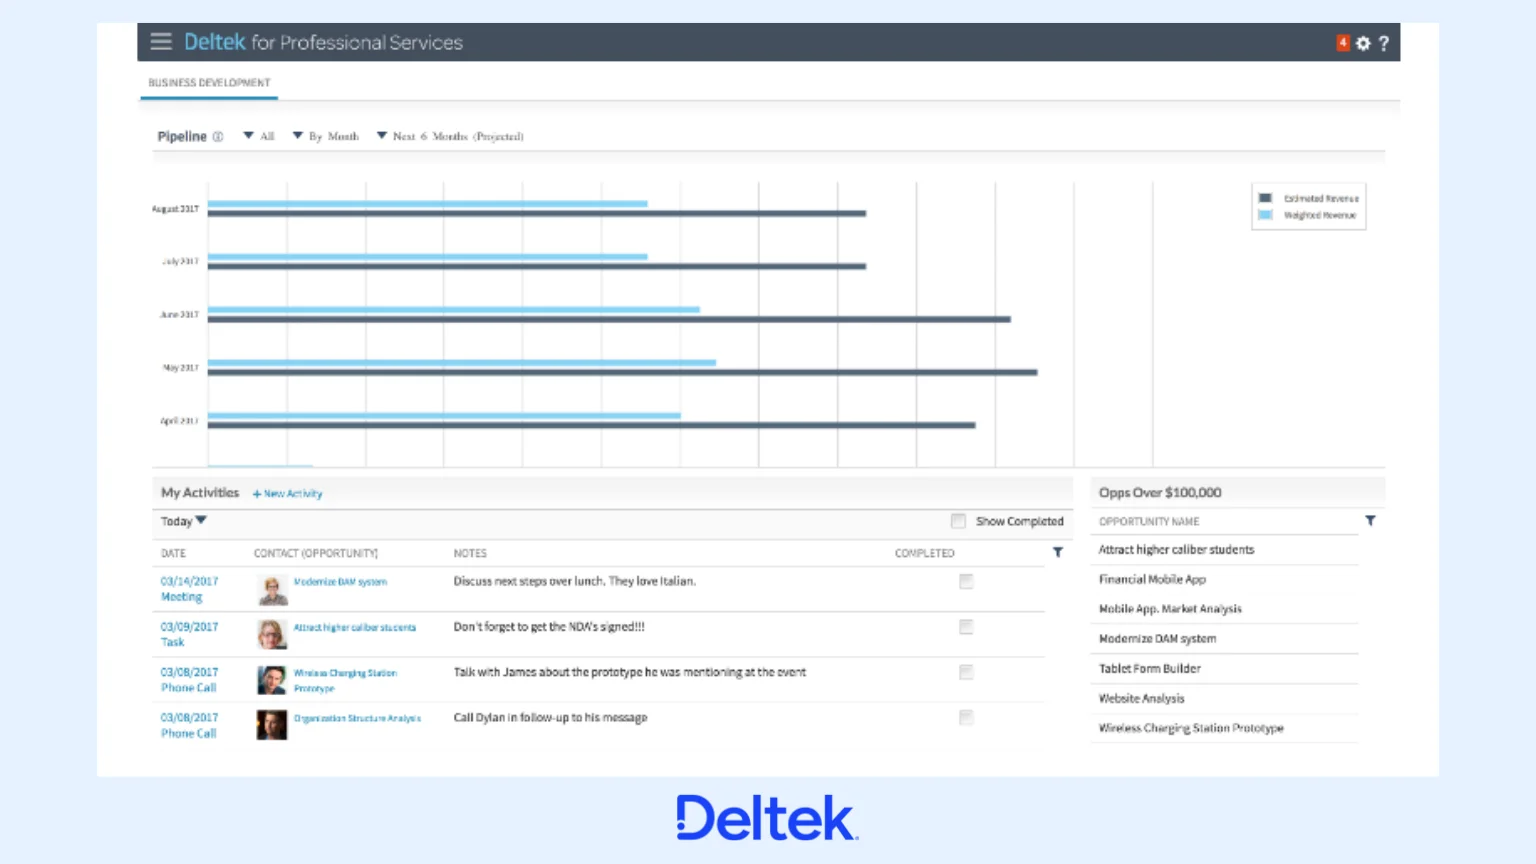
Task: Click the Modernize DAM system contact photo
Action: (x=272, y=590)
